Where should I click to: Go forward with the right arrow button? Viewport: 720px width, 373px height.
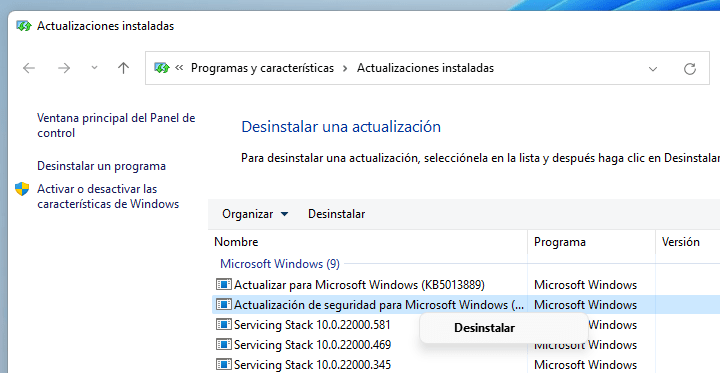64,68
